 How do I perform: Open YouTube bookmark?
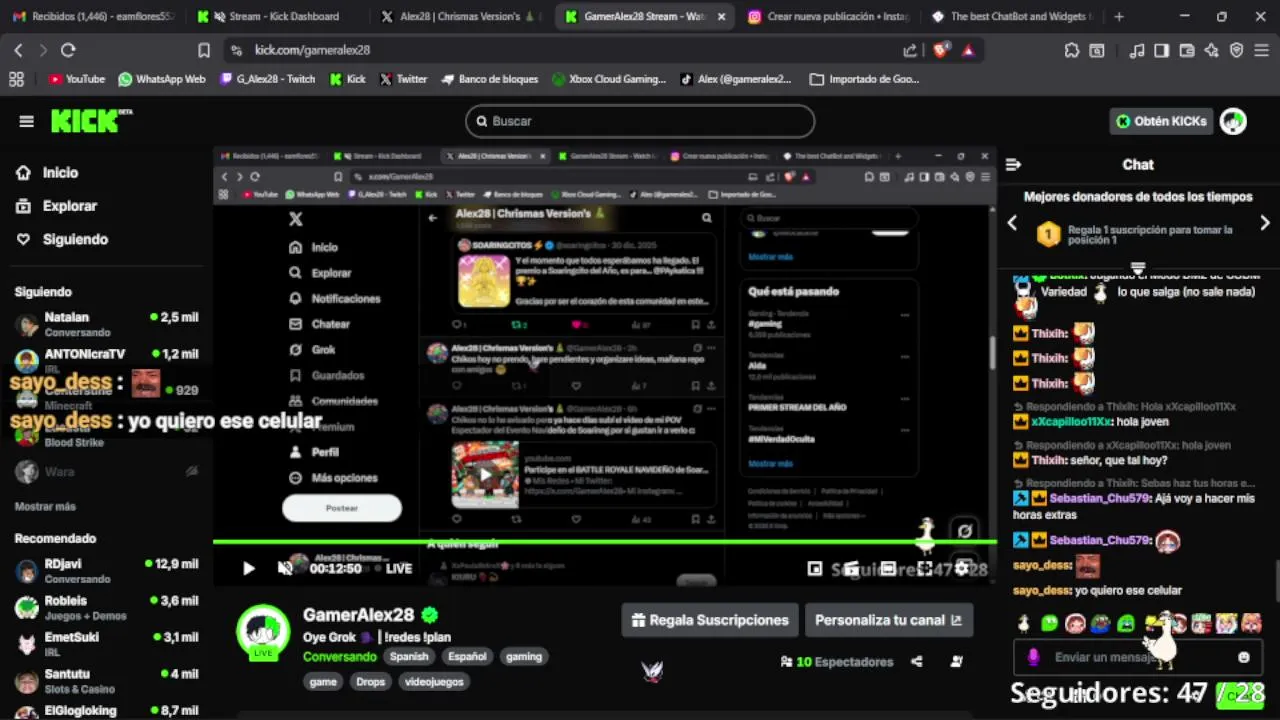[76, 79]
